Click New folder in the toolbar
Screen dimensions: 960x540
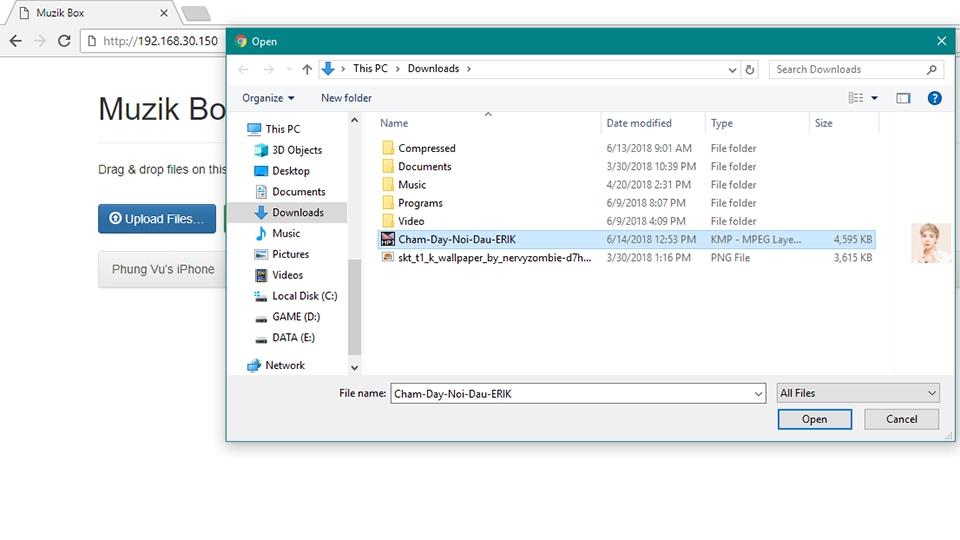tap(346, 98)
